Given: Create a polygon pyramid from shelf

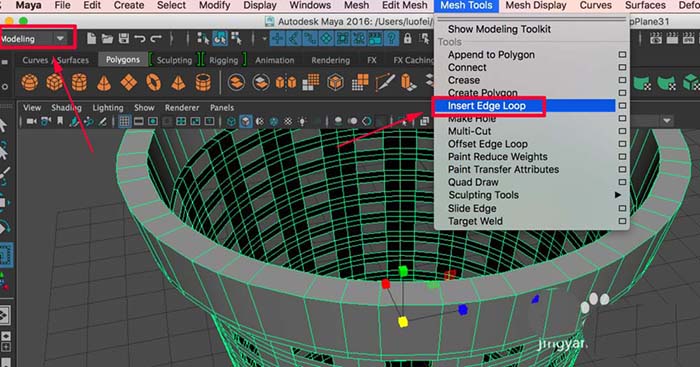Looking at the screenshot, I should click(178, 83).
